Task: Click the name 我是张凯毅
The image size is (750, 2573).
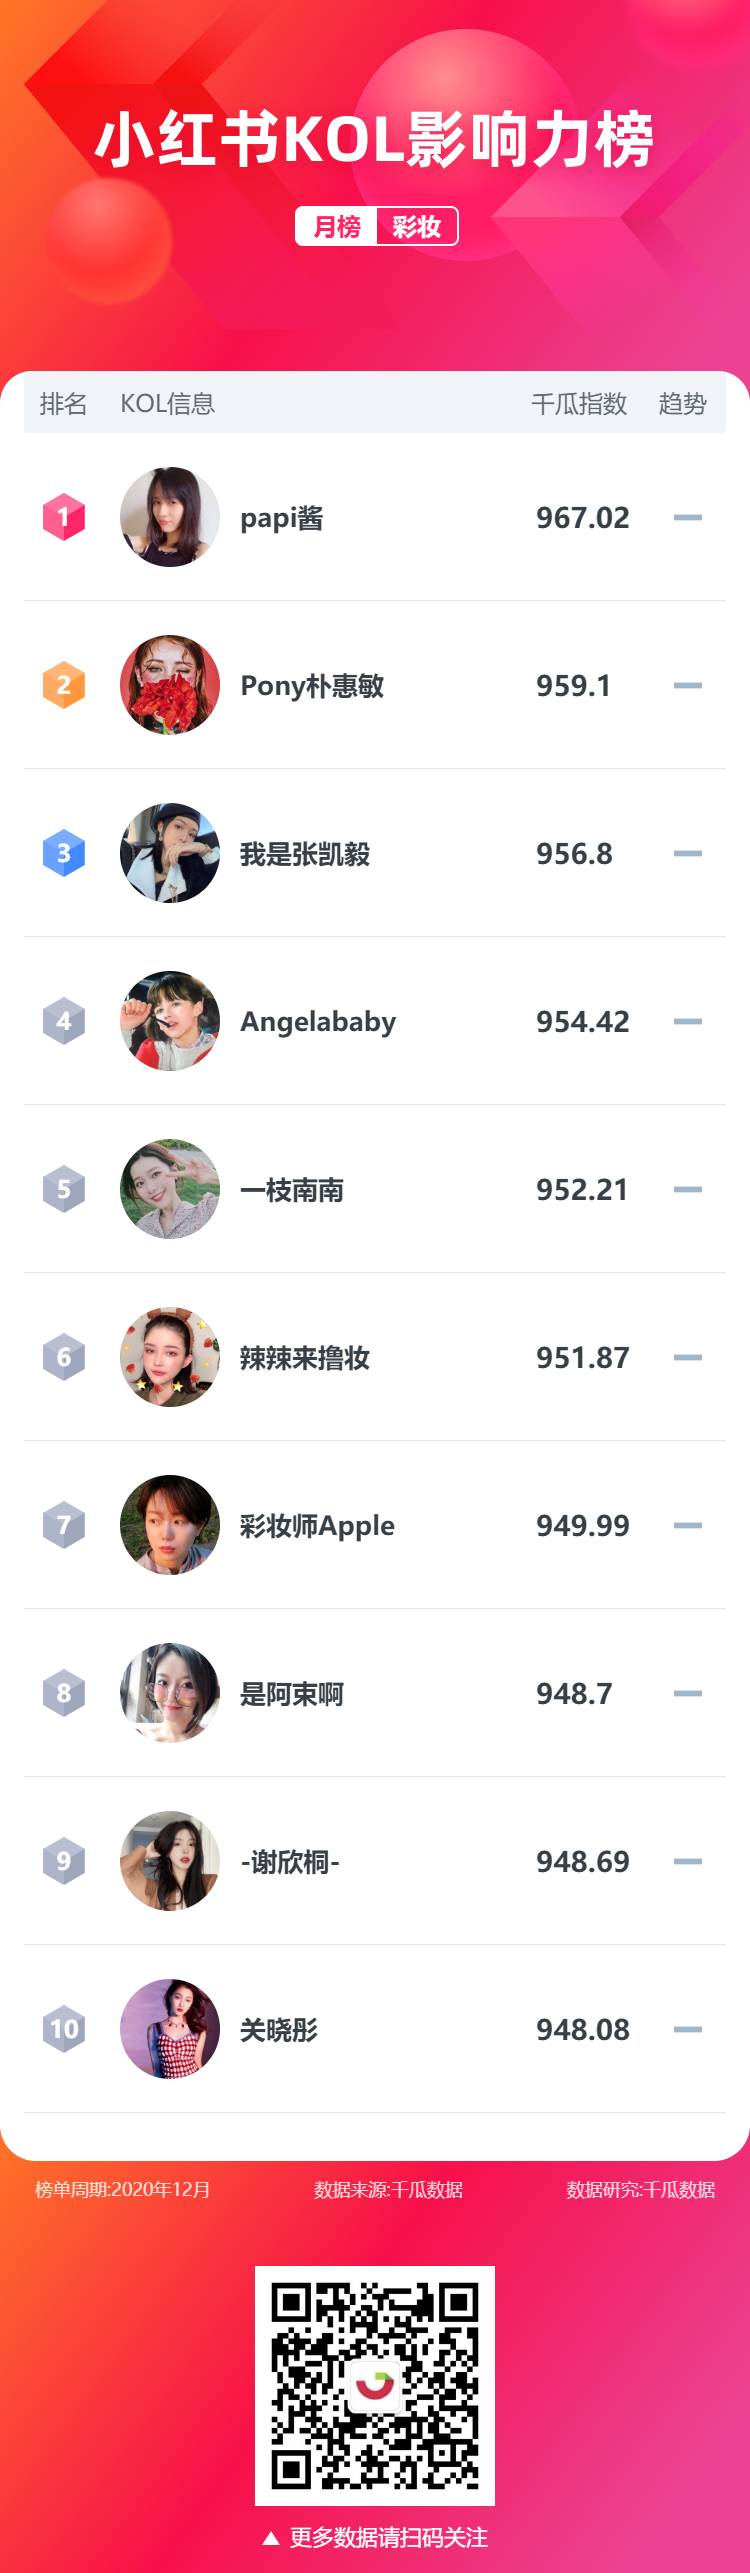Action: coord(305,854)
